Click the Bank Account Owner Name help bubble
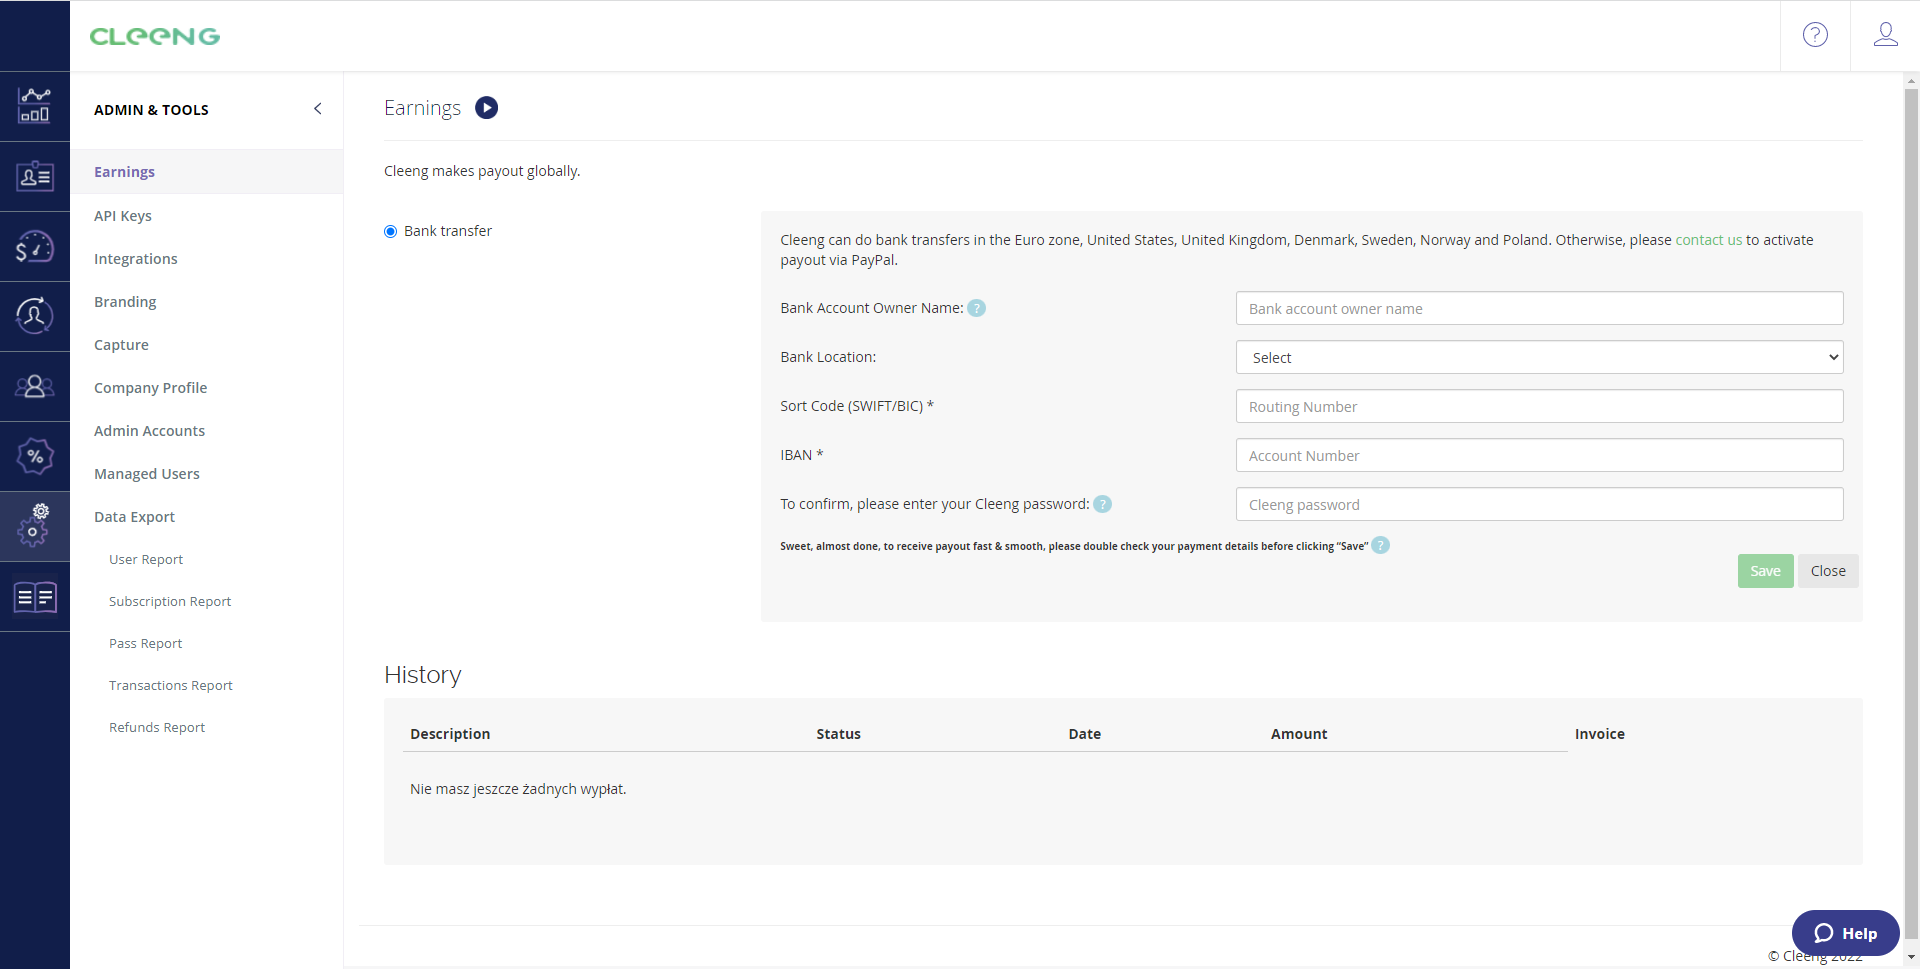The image size is (1920, 969). point(977,308)
